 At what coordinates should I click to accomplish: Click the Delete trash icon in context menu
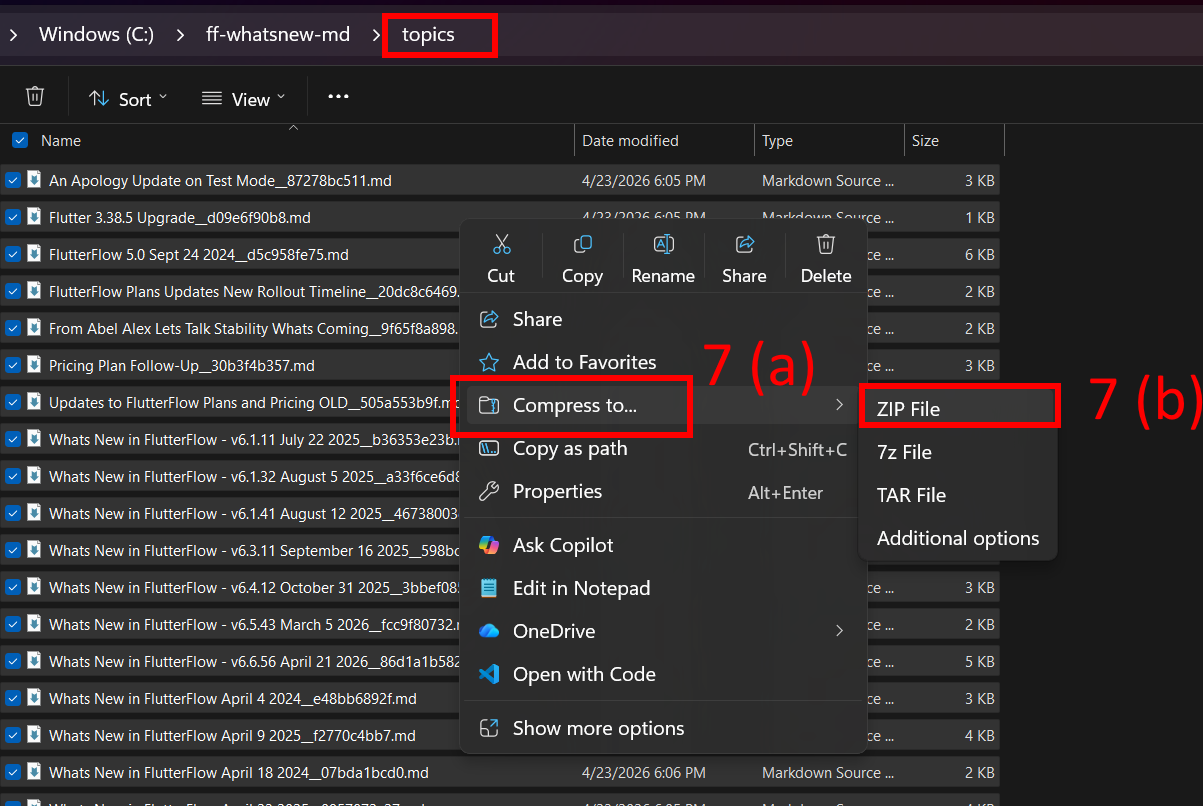[x=825, y=244]
